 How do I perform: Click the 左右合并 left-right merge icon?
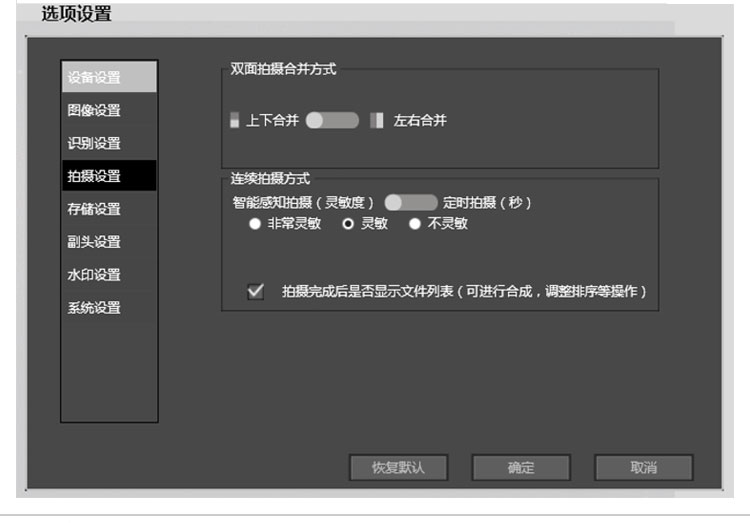[x=376, y=120]
